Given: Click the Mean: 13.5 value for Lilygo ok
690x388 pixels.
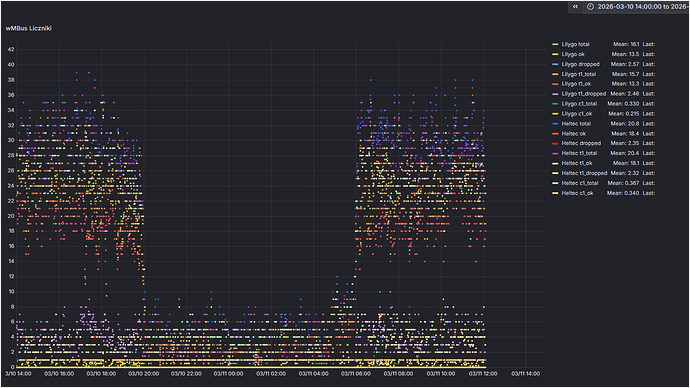Looking at the screenshot, I should (625, 54).
